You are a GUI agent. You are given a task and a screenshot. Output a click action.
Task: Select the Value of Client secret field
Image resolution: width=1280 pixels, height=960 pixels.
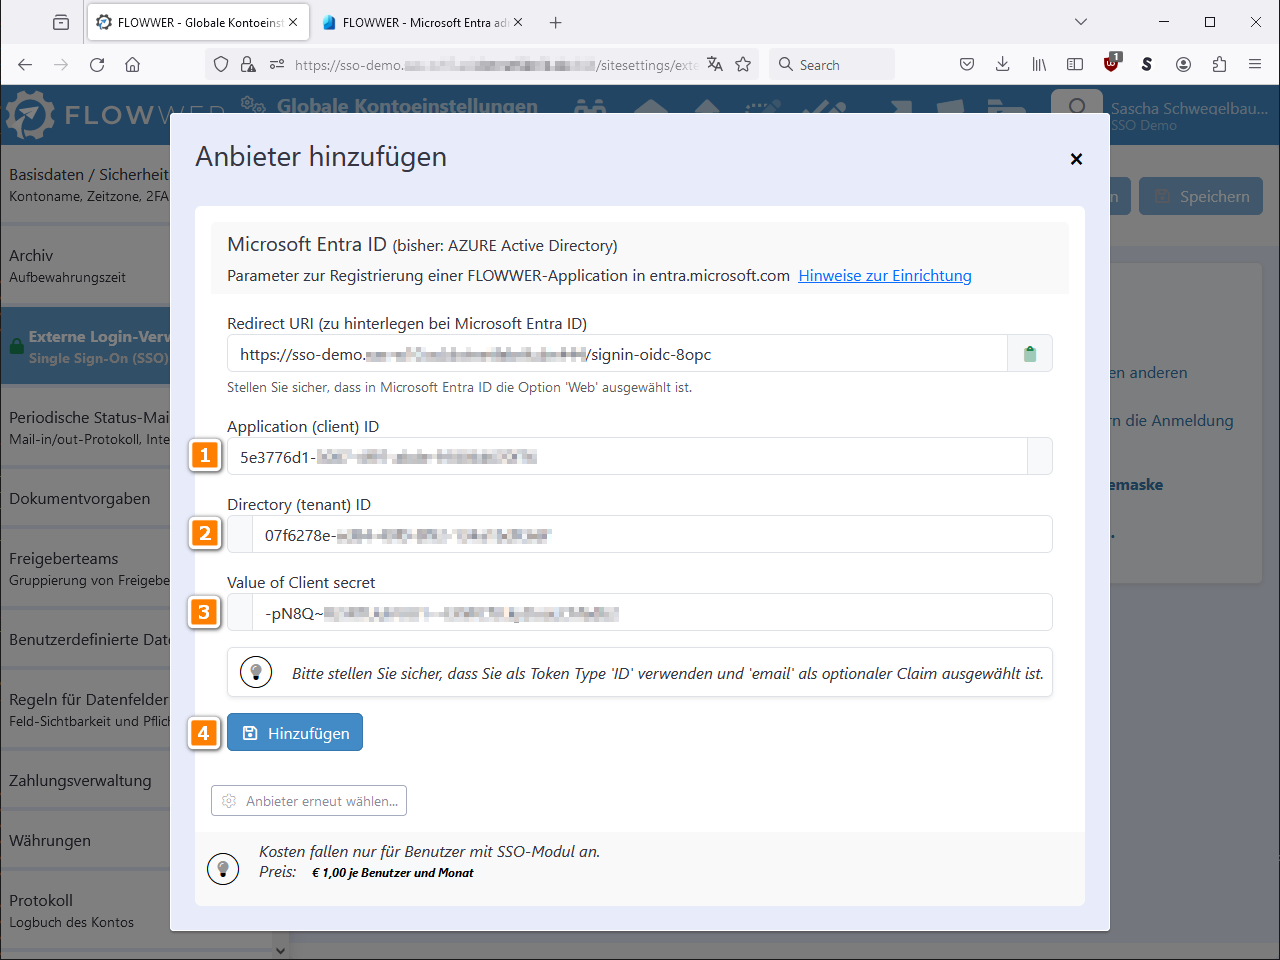(x=650, y=613)
